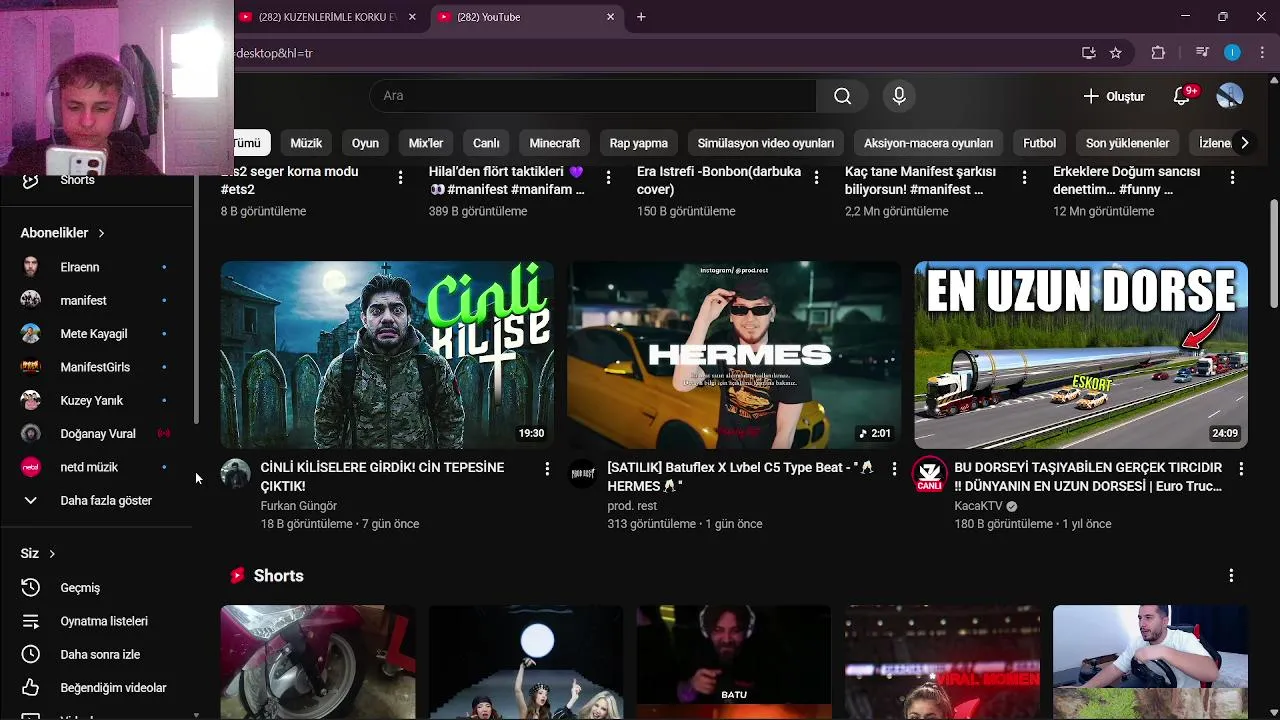Image resolution: width=1280 pixels, height=720 pixels.
Task: Select the Tümü filter chip
Action: (x=247, y=143)
